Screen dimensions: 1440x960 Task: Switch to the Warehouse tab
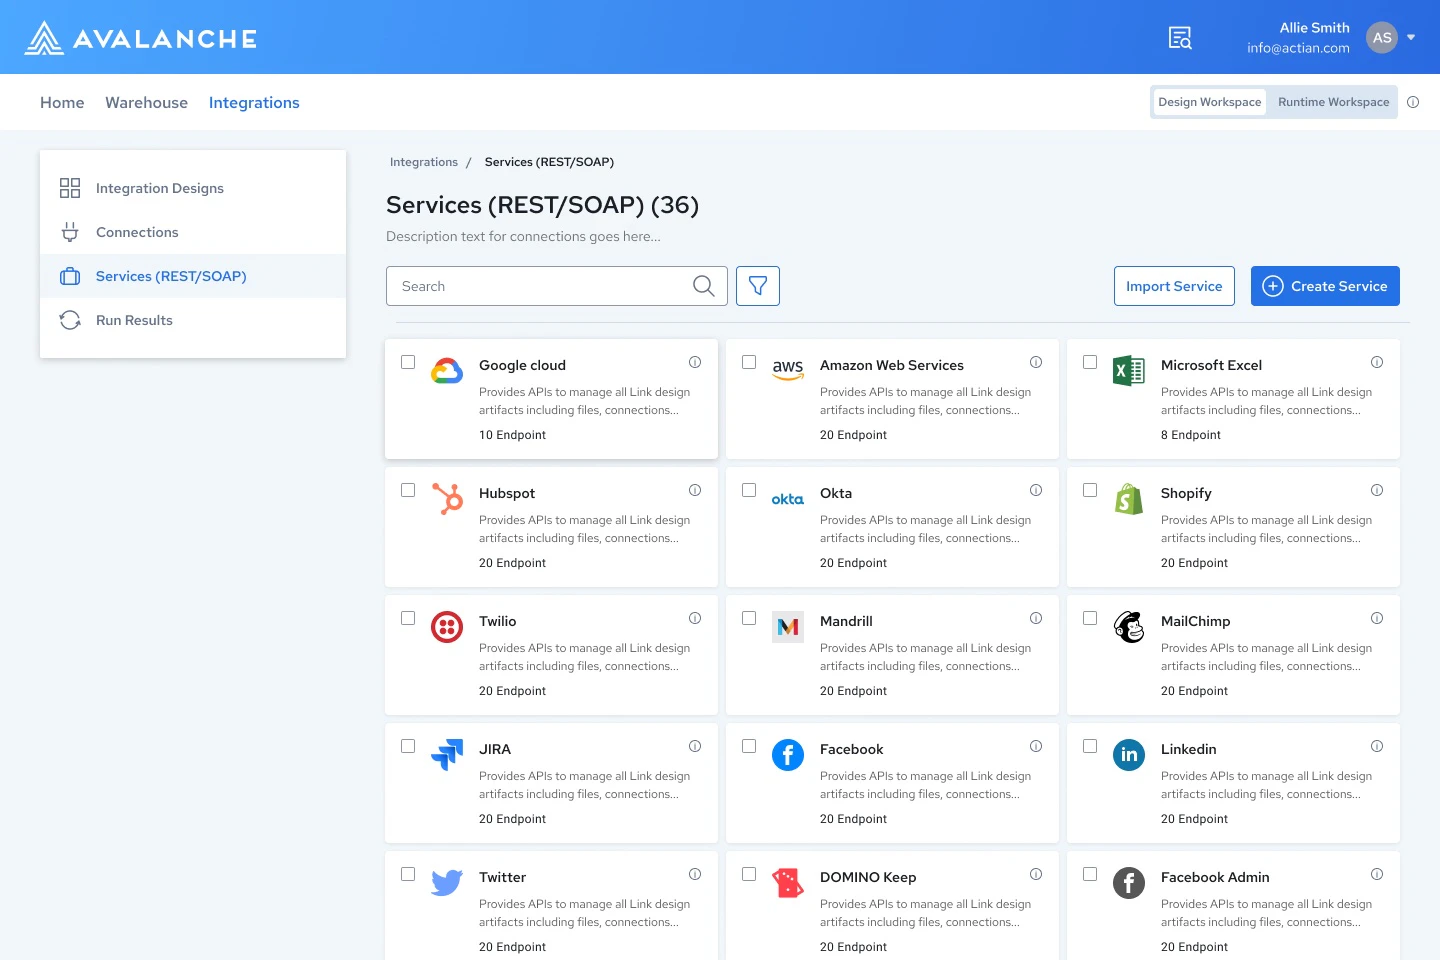tap(146, 102)
